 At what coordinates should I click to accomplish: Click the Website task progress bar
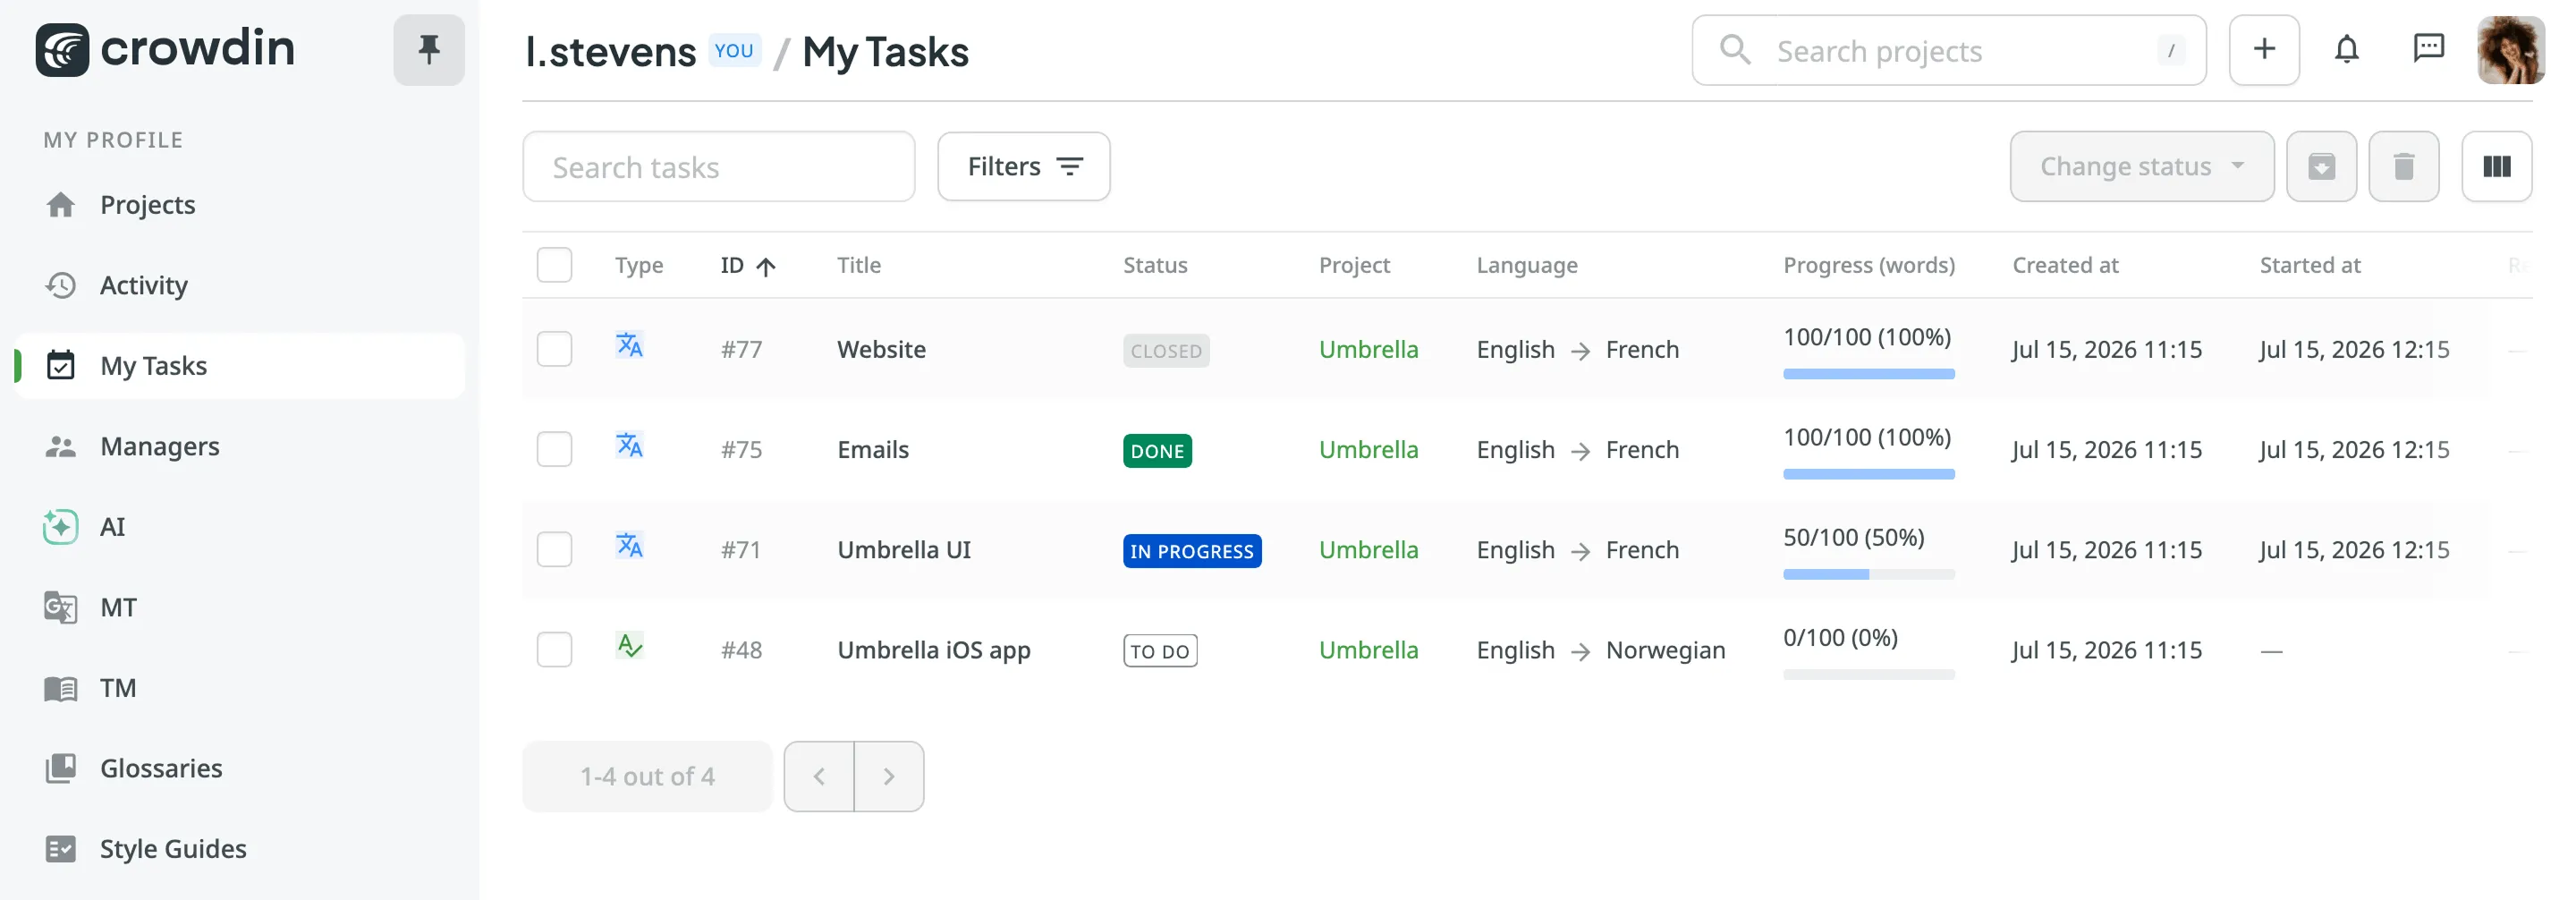tap(1868, 374)
